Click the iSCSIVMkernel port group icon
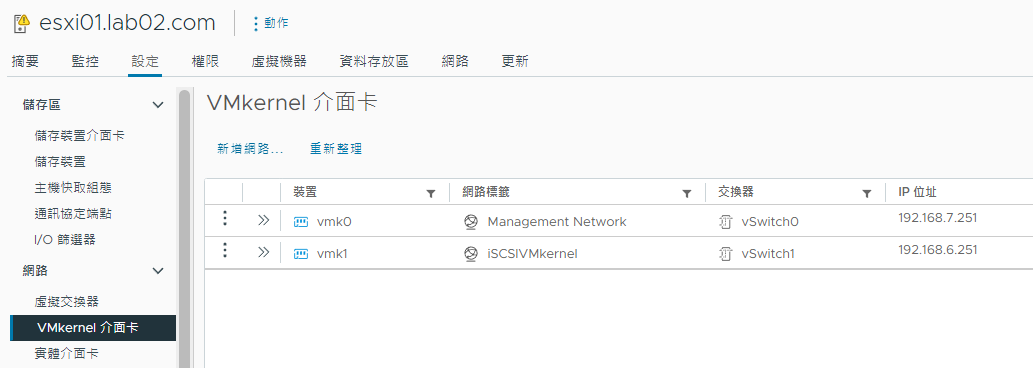The image size is (1033, 368). pos(470,253)
